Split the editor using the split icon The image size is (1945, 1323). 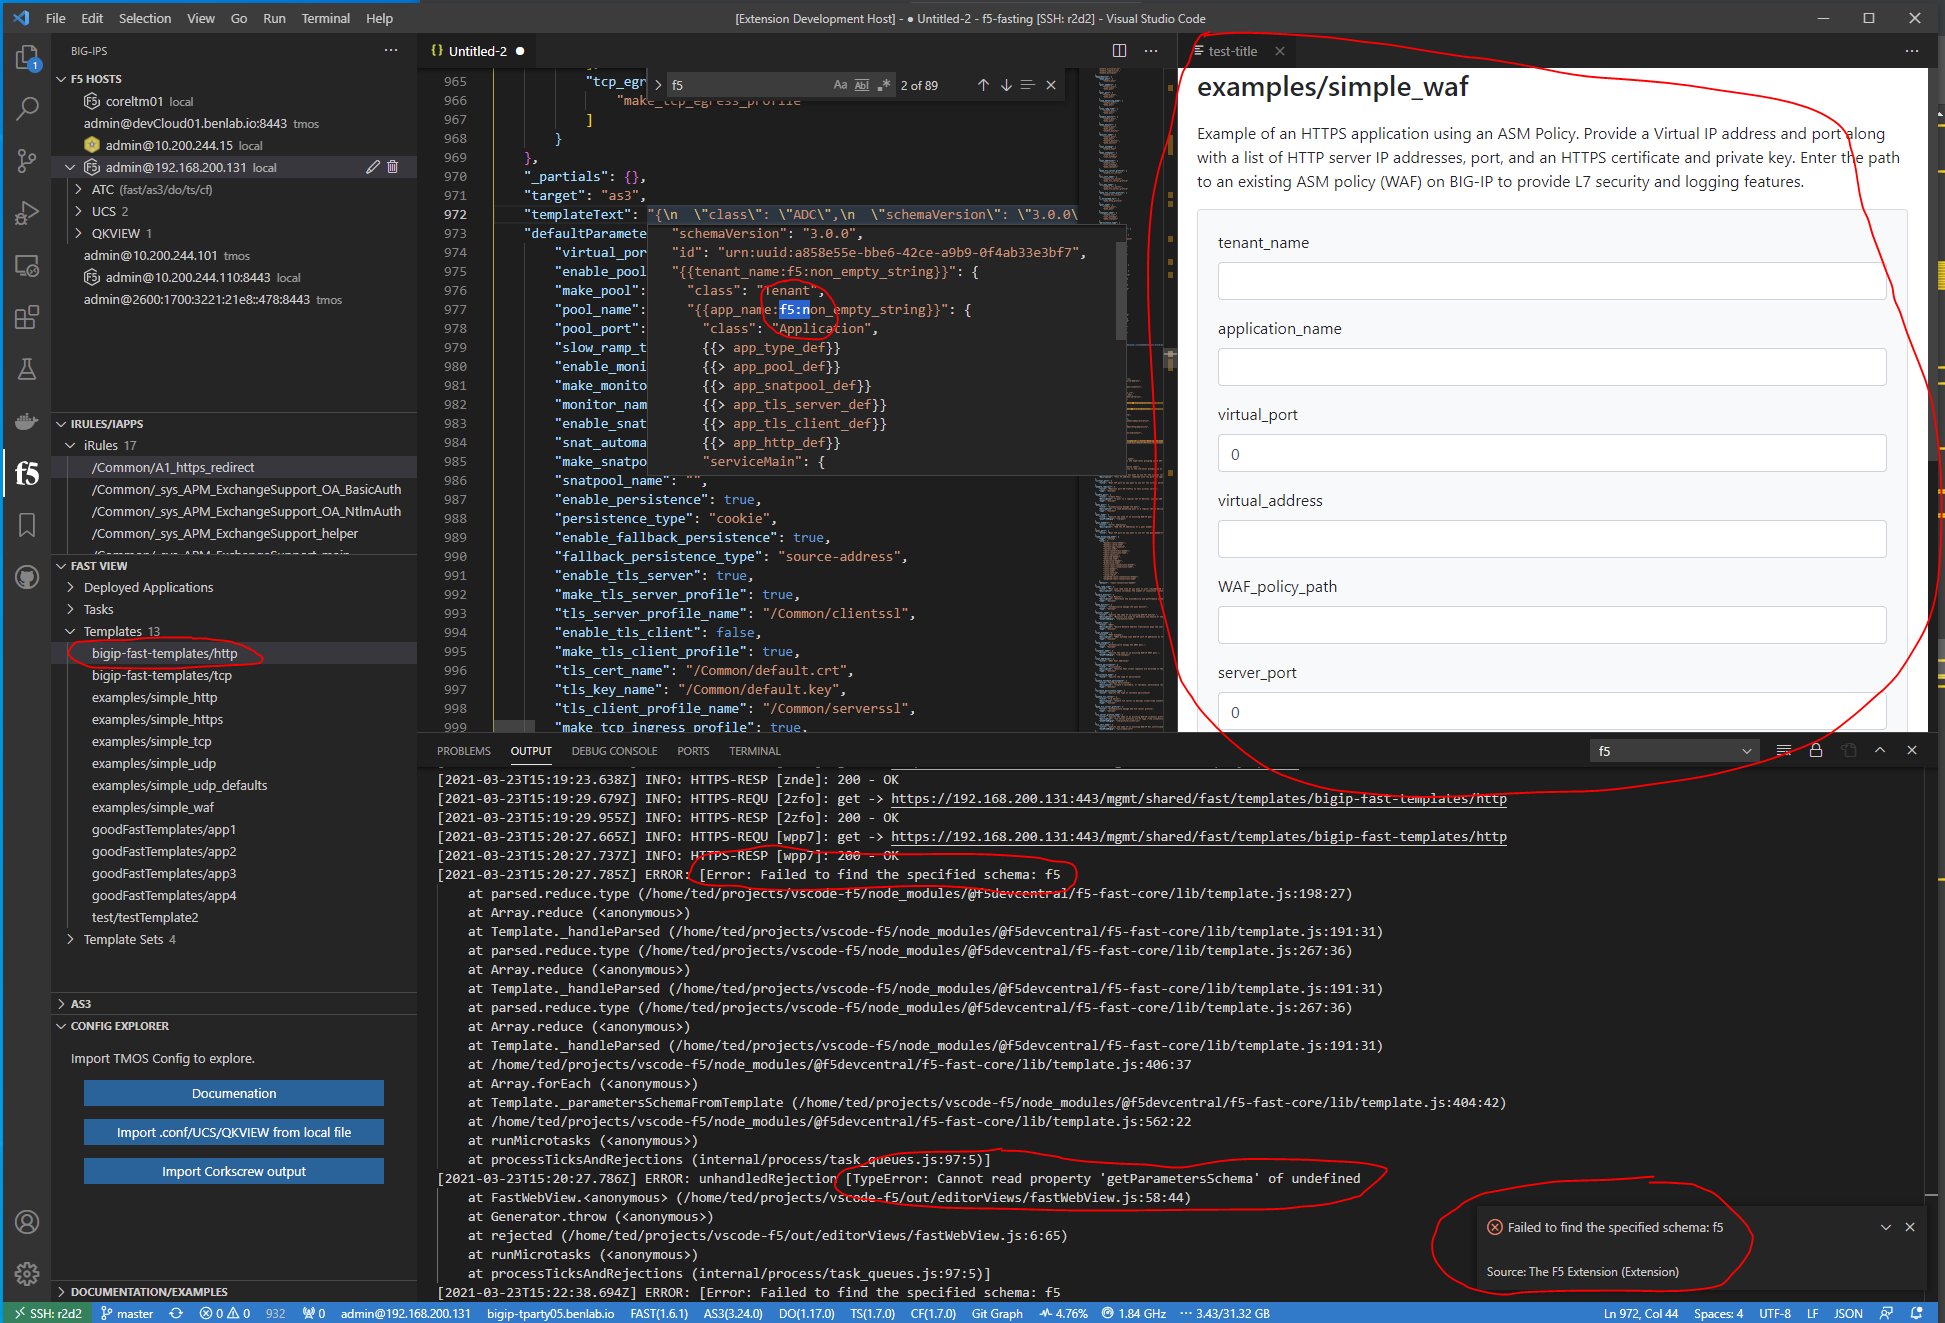[x=1118, y=50]
